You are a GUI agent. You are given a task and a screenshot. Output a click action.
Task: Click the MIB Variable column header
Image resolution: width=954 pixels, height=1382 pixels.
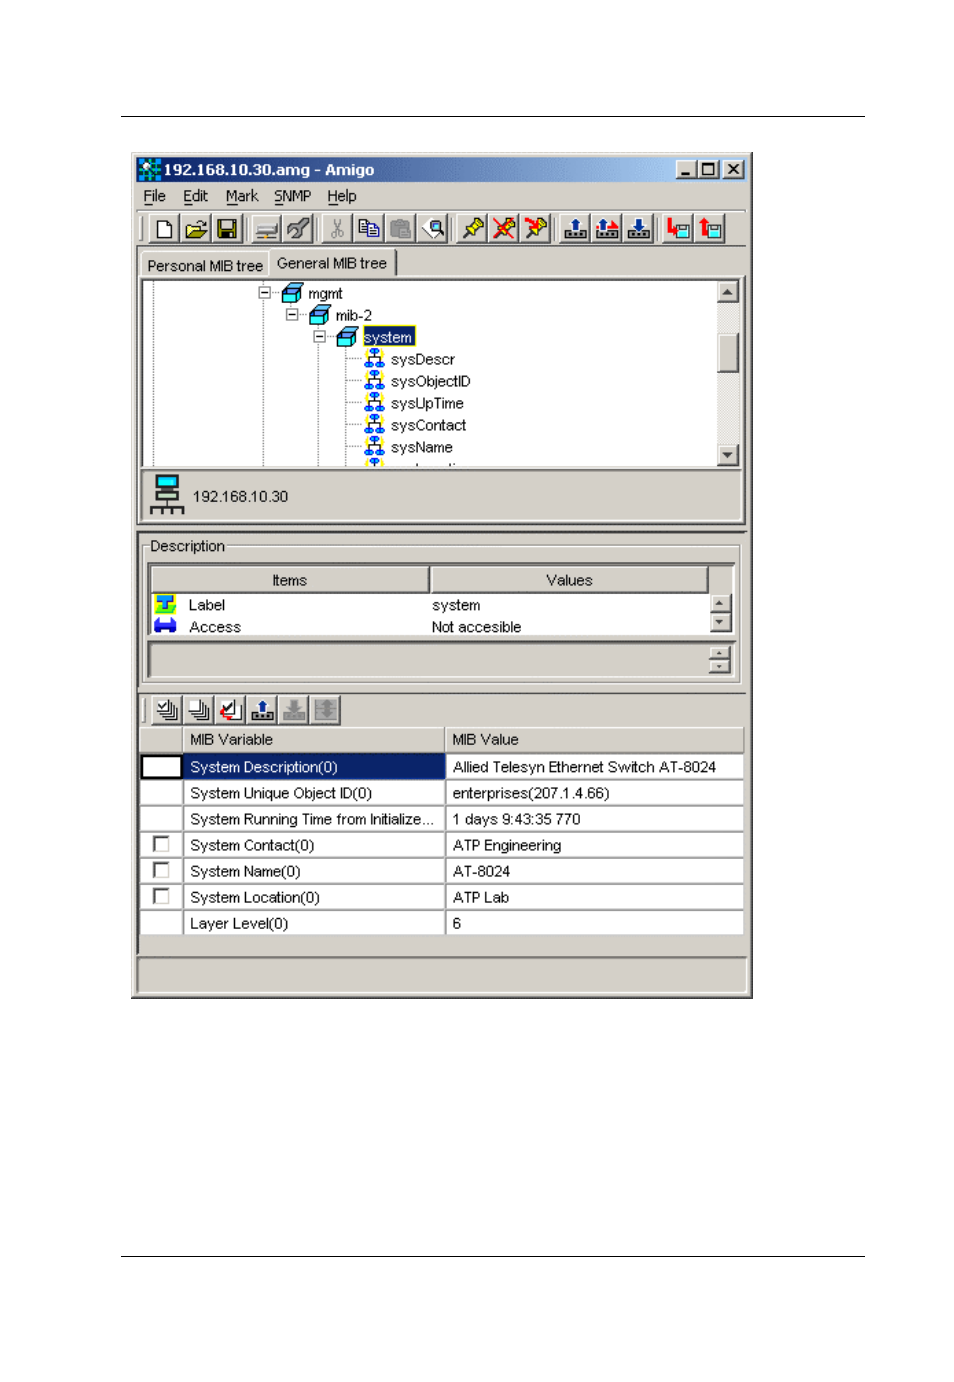313,740
